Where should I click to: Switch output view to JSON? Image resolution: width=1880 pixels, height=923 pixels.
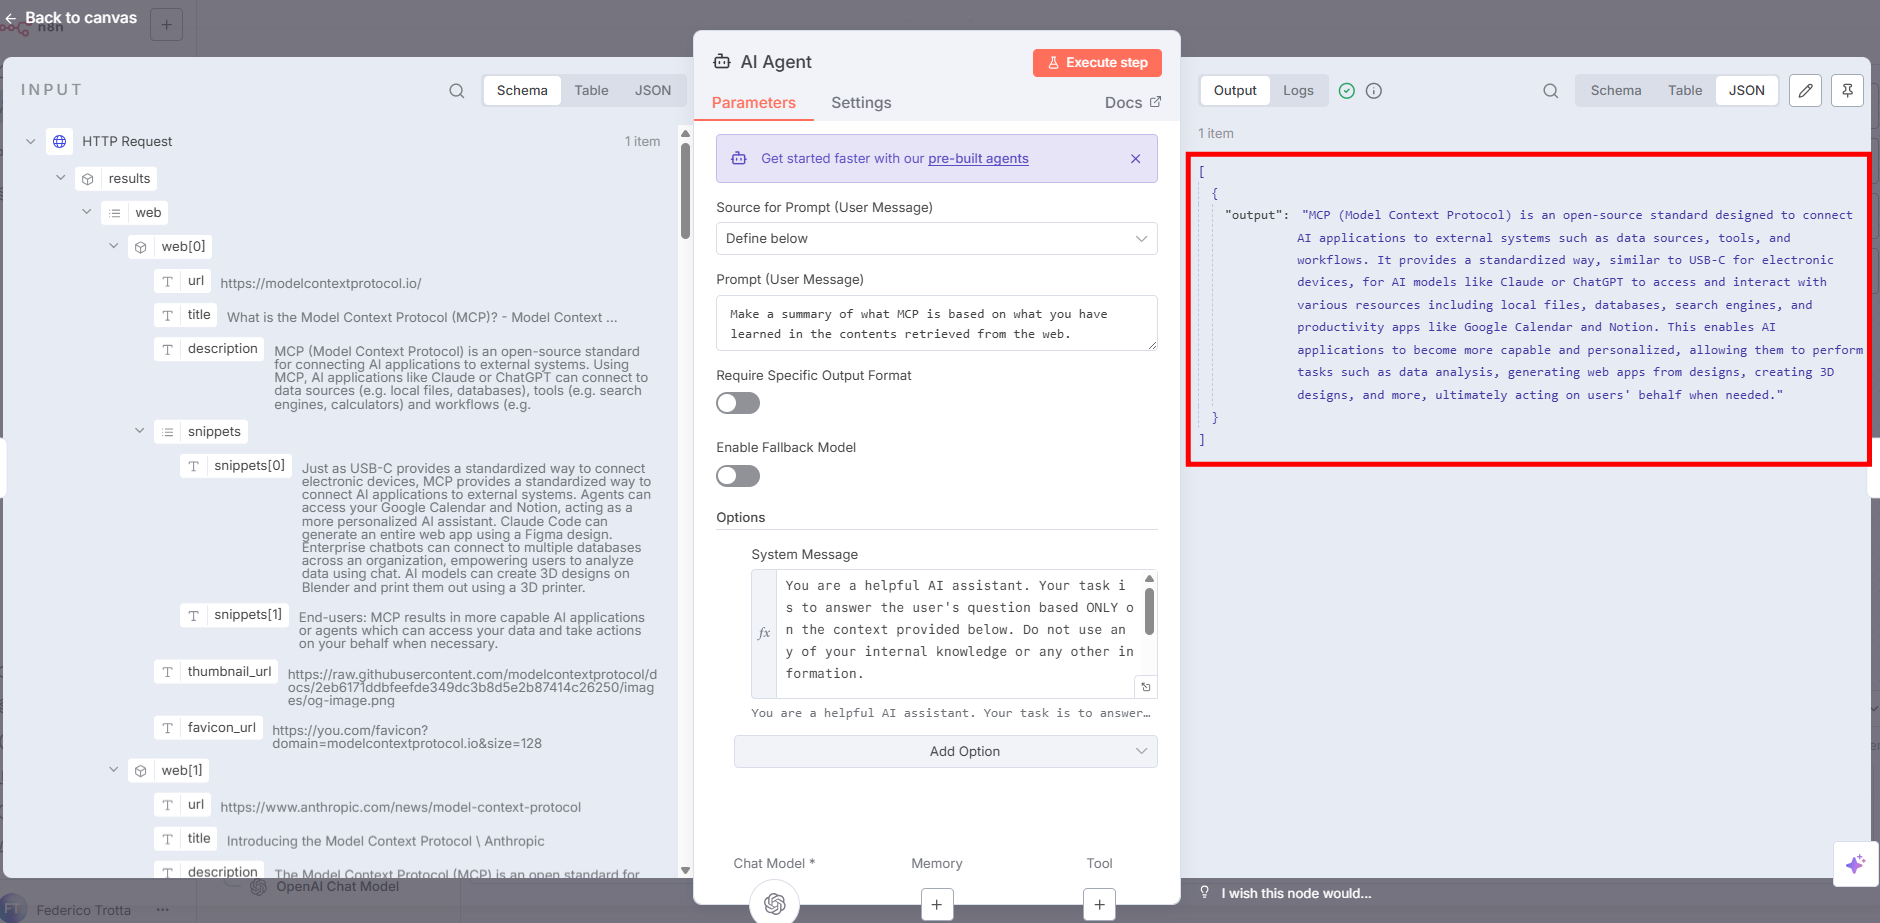[x=1747, y=90]
